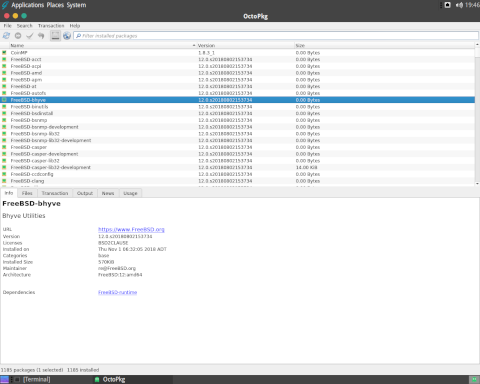Click the status icon of FreeBSD-casper row

(4, 147)
